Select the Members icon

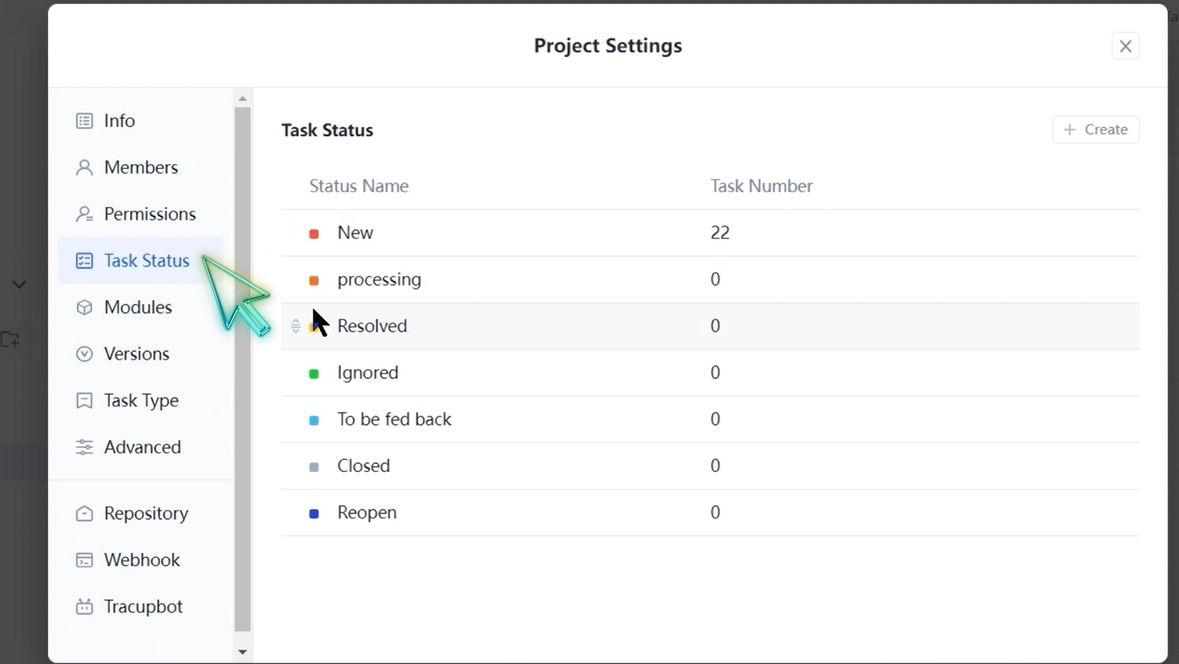[x=85, y=167]
